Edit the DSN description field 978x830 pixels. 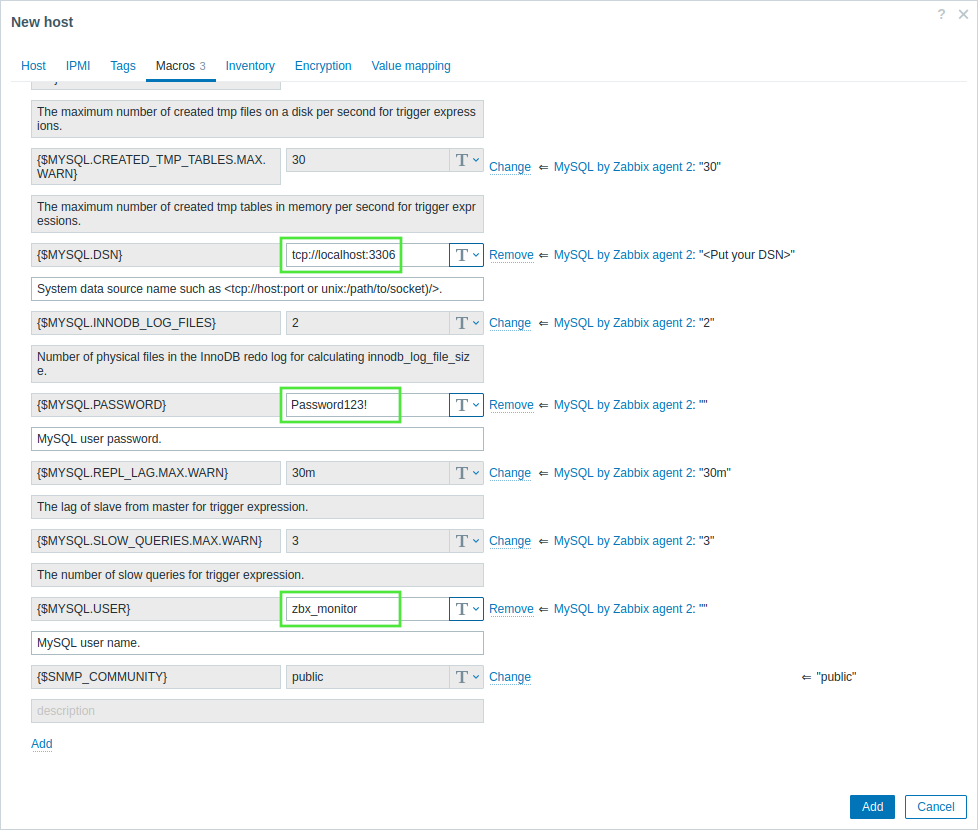pyautogui.click(x=257, y=289)
